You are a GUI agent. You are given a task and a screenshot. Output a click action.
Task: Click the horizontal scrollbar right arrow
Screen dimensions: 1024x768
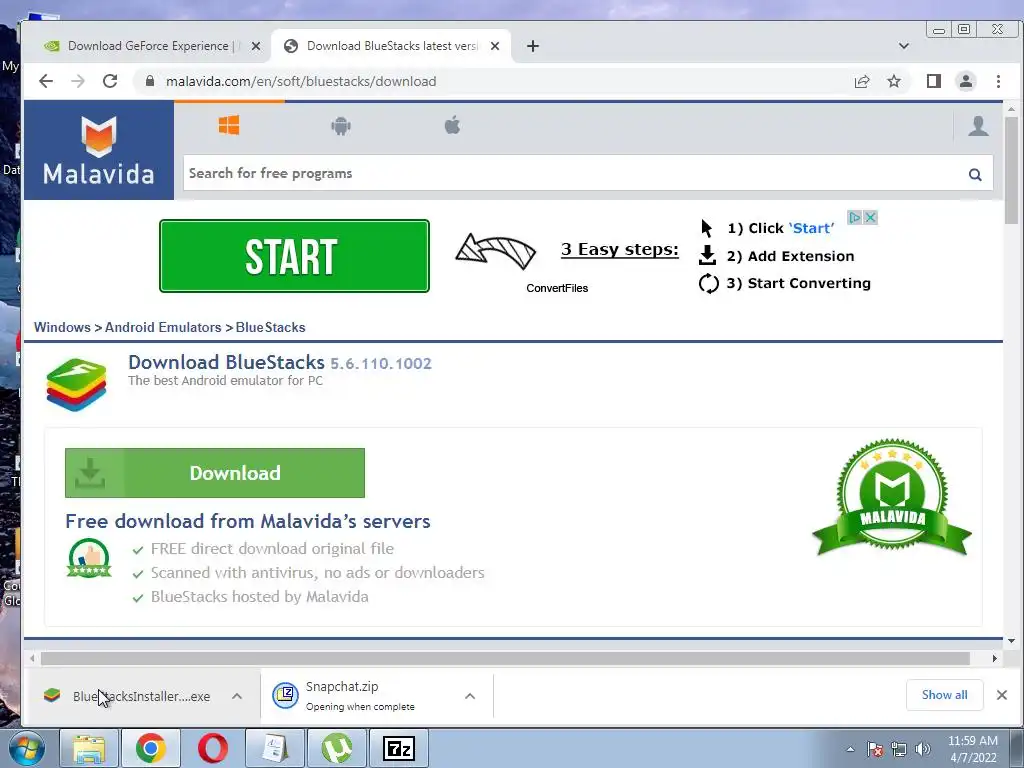click(x=995, y=658)
